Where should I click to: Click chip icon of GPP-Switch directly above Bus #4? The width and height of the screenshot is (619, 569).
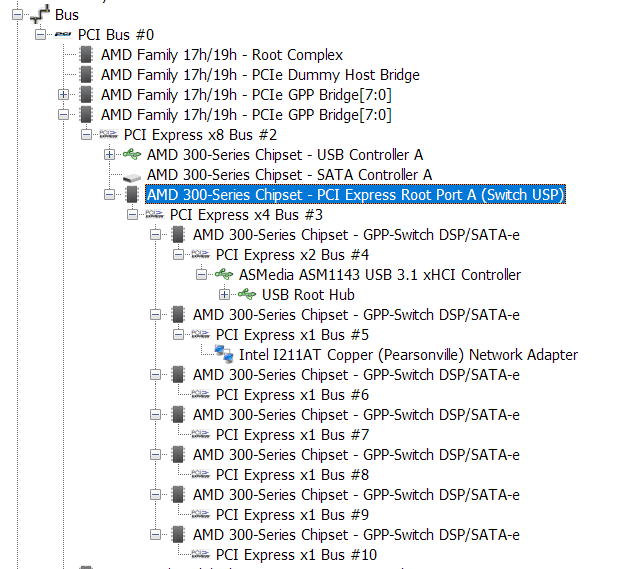178,235
